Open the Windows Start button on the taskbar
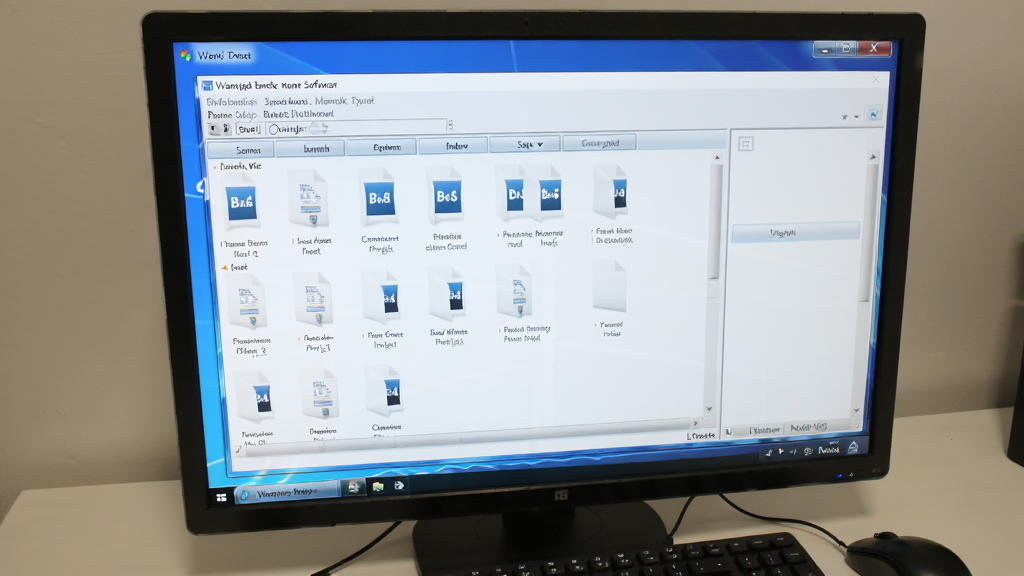Screen dimensions: 1024x576 (x=221, y=498)
